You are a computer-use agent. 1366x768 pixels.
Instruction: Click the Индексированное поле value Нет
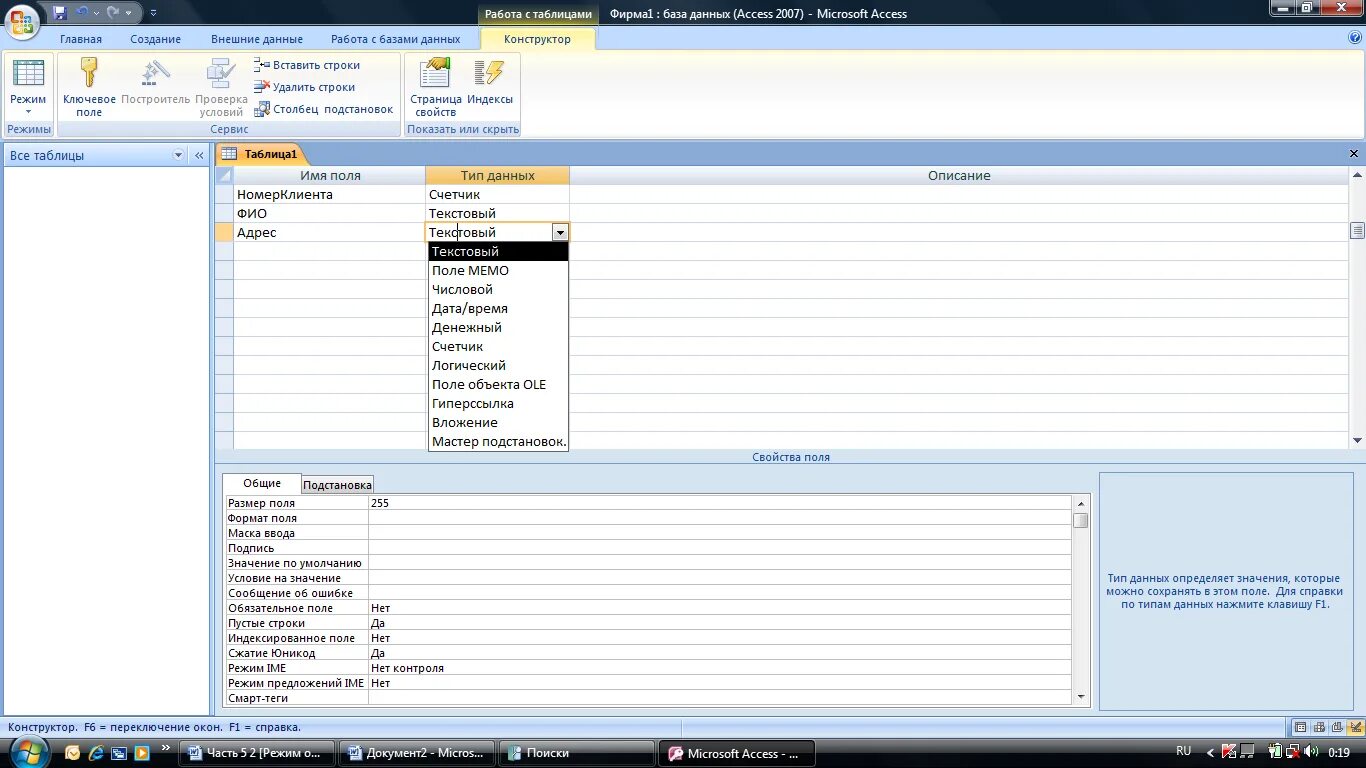coord(719,638)
